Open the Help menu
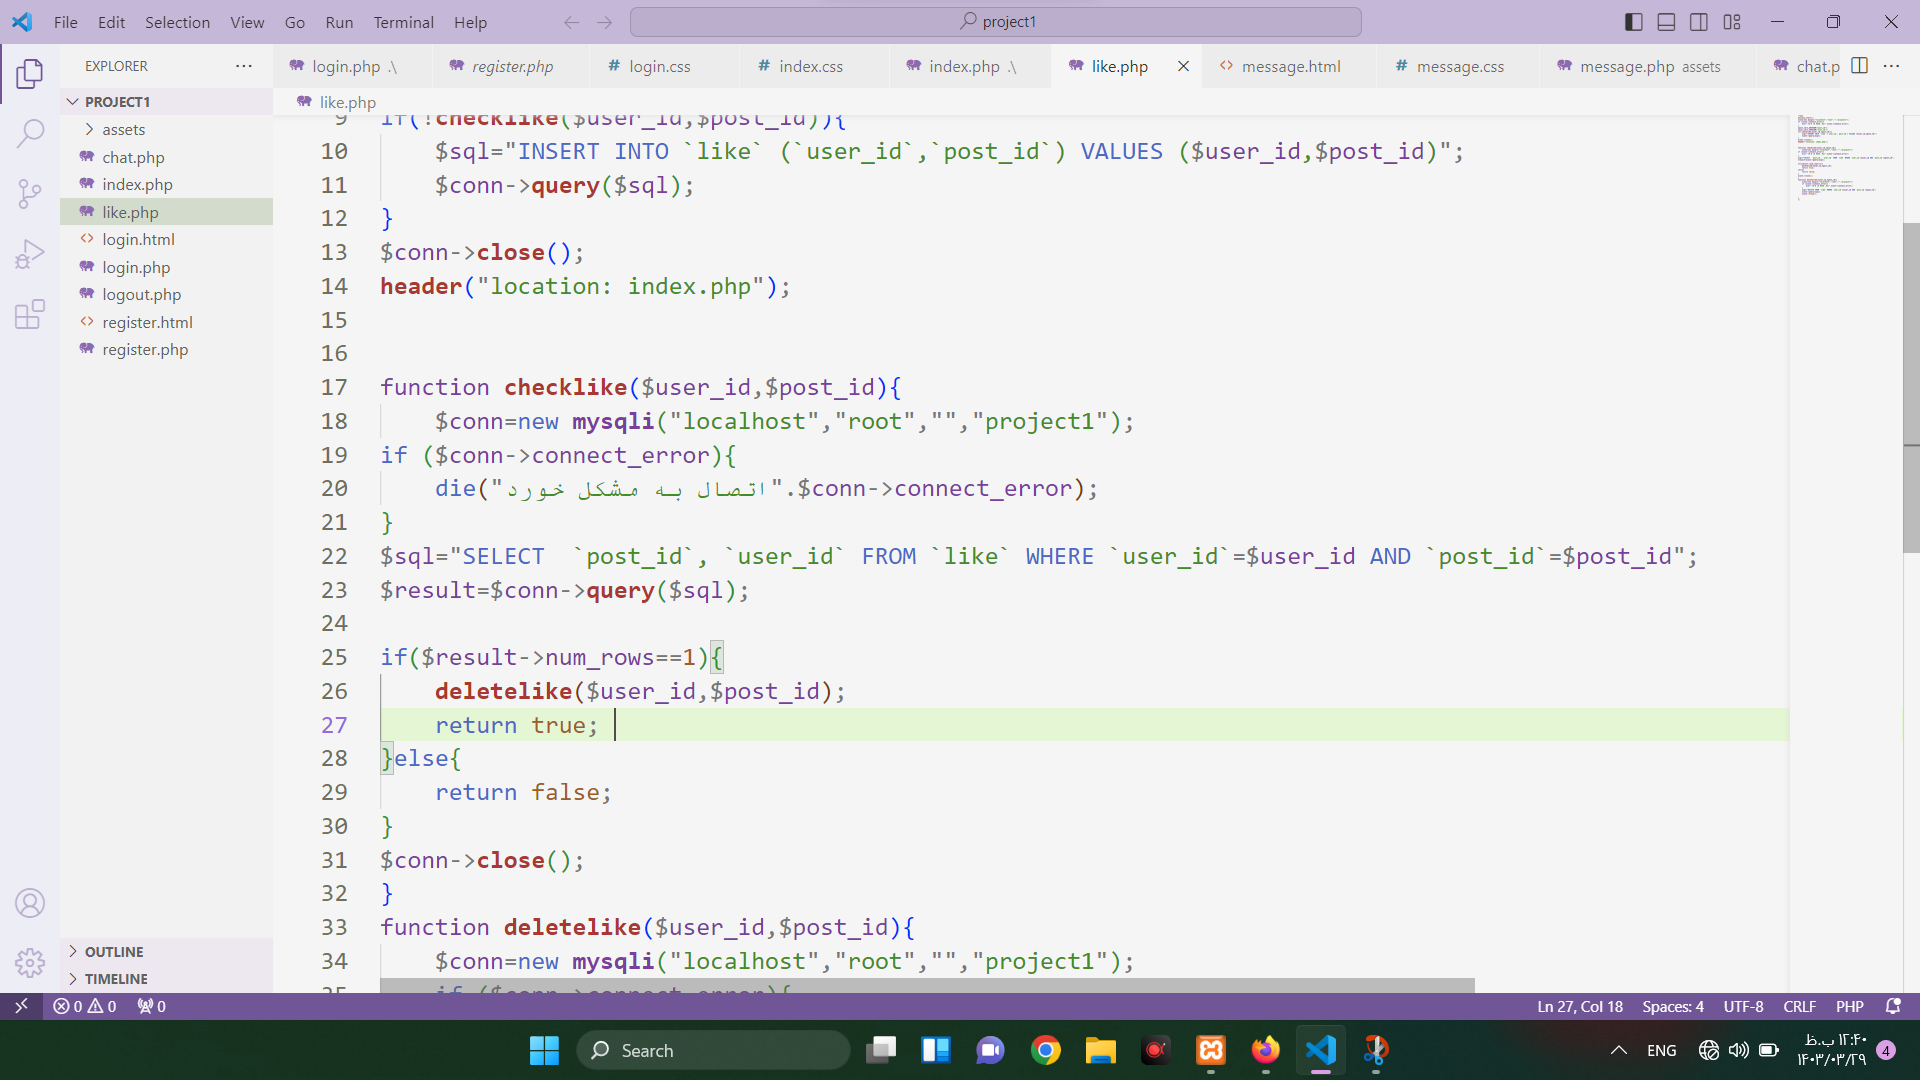The height and width of the screenshot is (1080, 1920). tap(470, 22)
